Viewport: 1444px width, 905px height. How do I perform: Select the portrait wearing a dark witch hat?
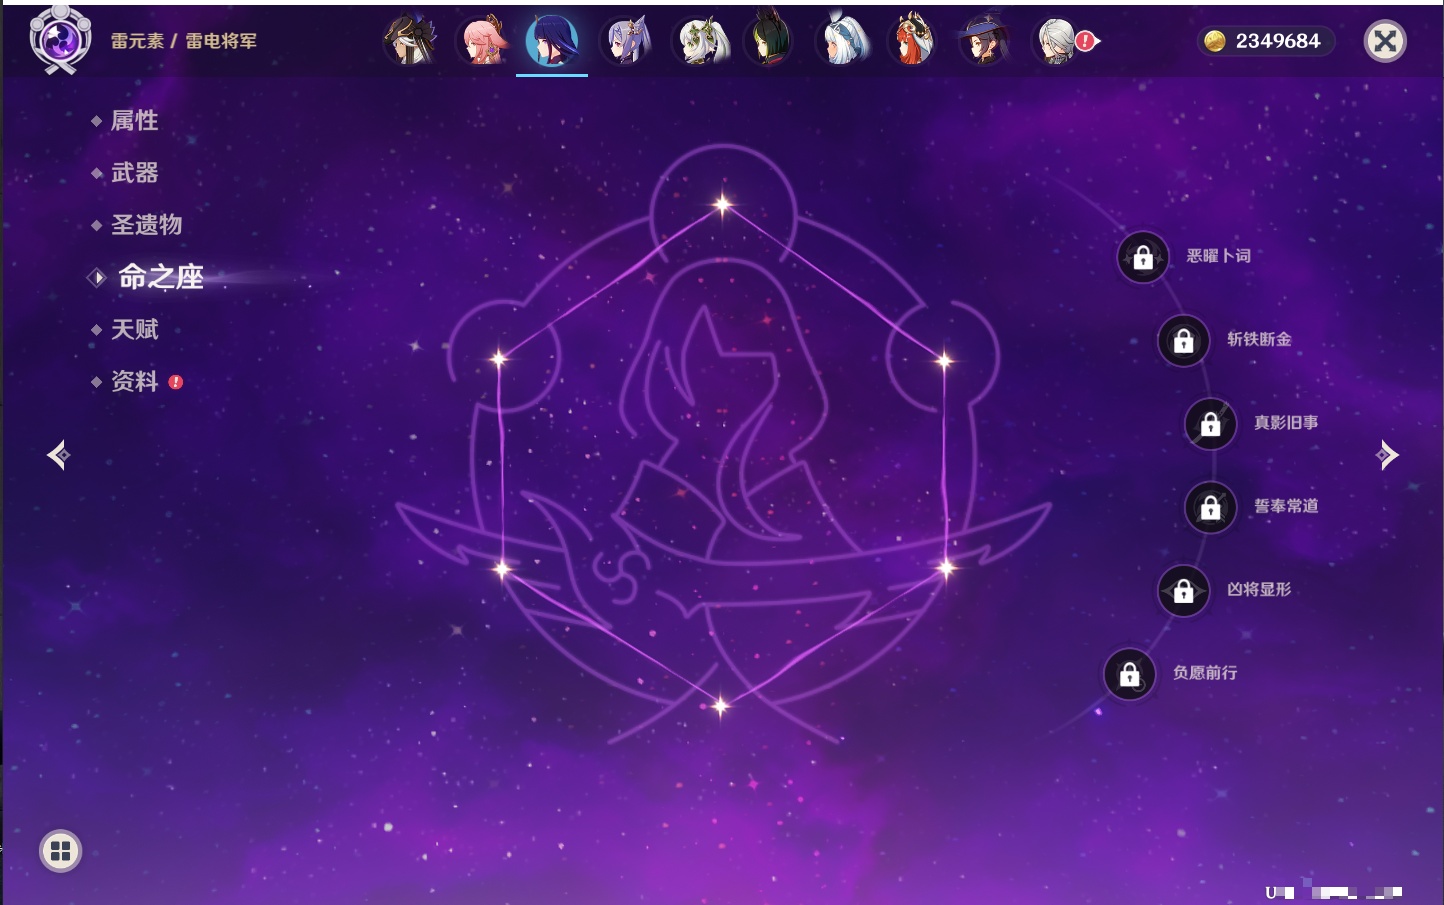[x=984, y=41]
